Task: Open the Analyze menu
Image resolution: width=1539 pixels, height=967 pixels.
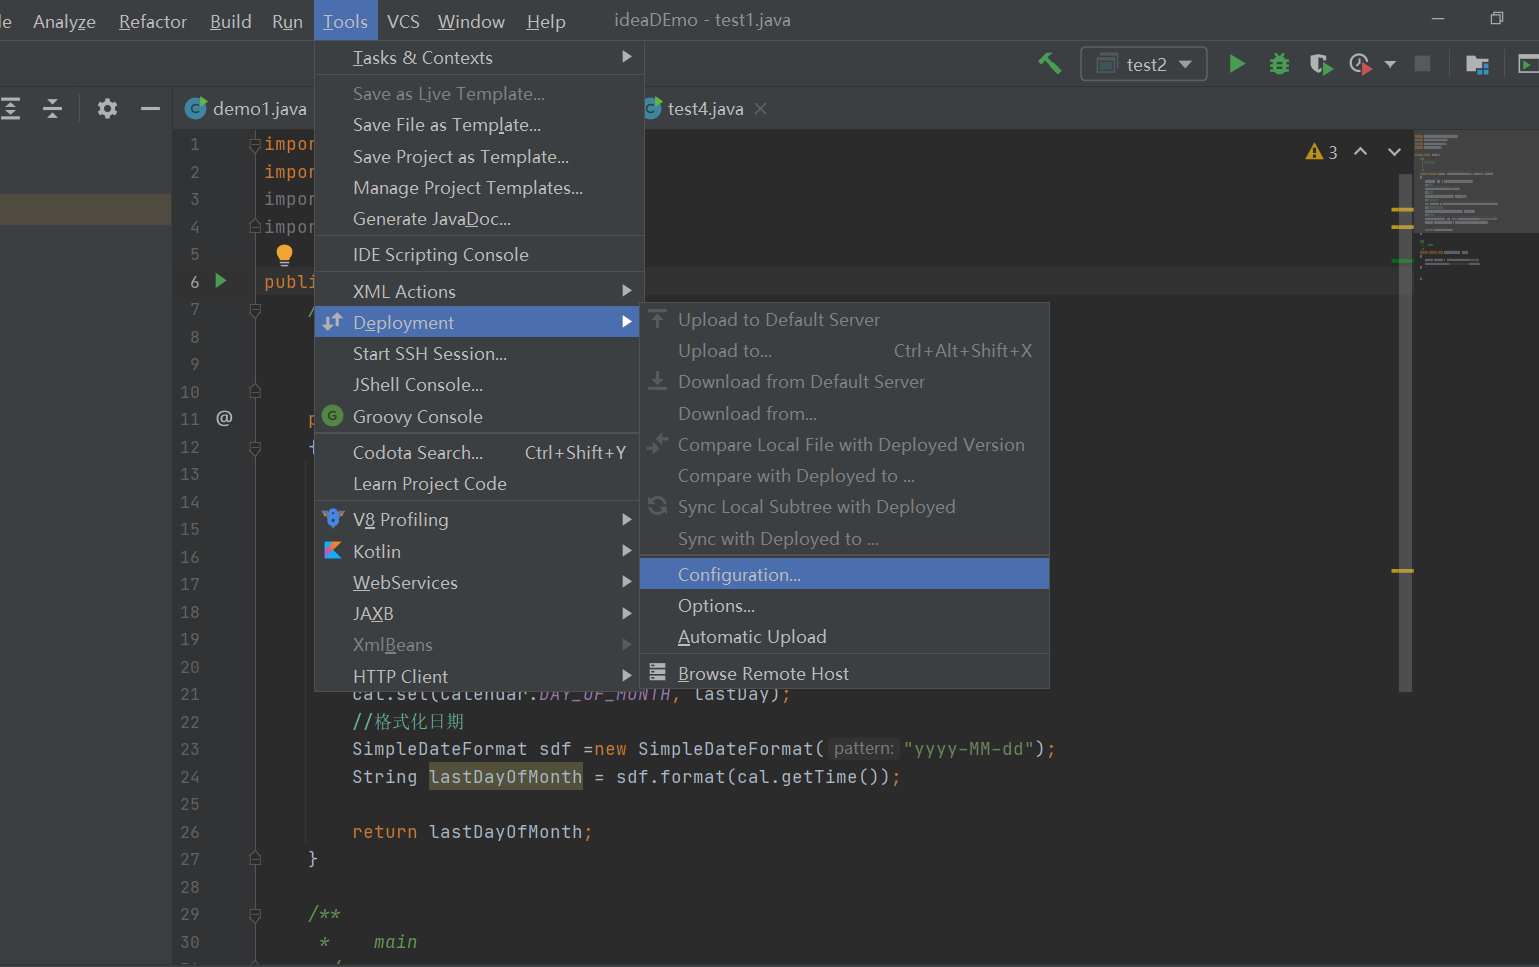Action: coord(64,21)
